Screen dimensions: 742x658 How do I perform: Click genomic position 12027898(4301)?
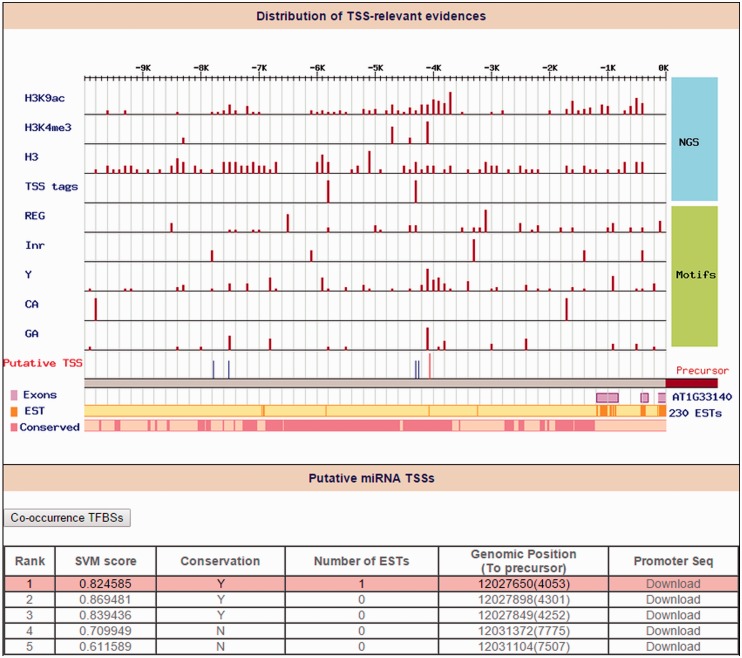point(524,600)
